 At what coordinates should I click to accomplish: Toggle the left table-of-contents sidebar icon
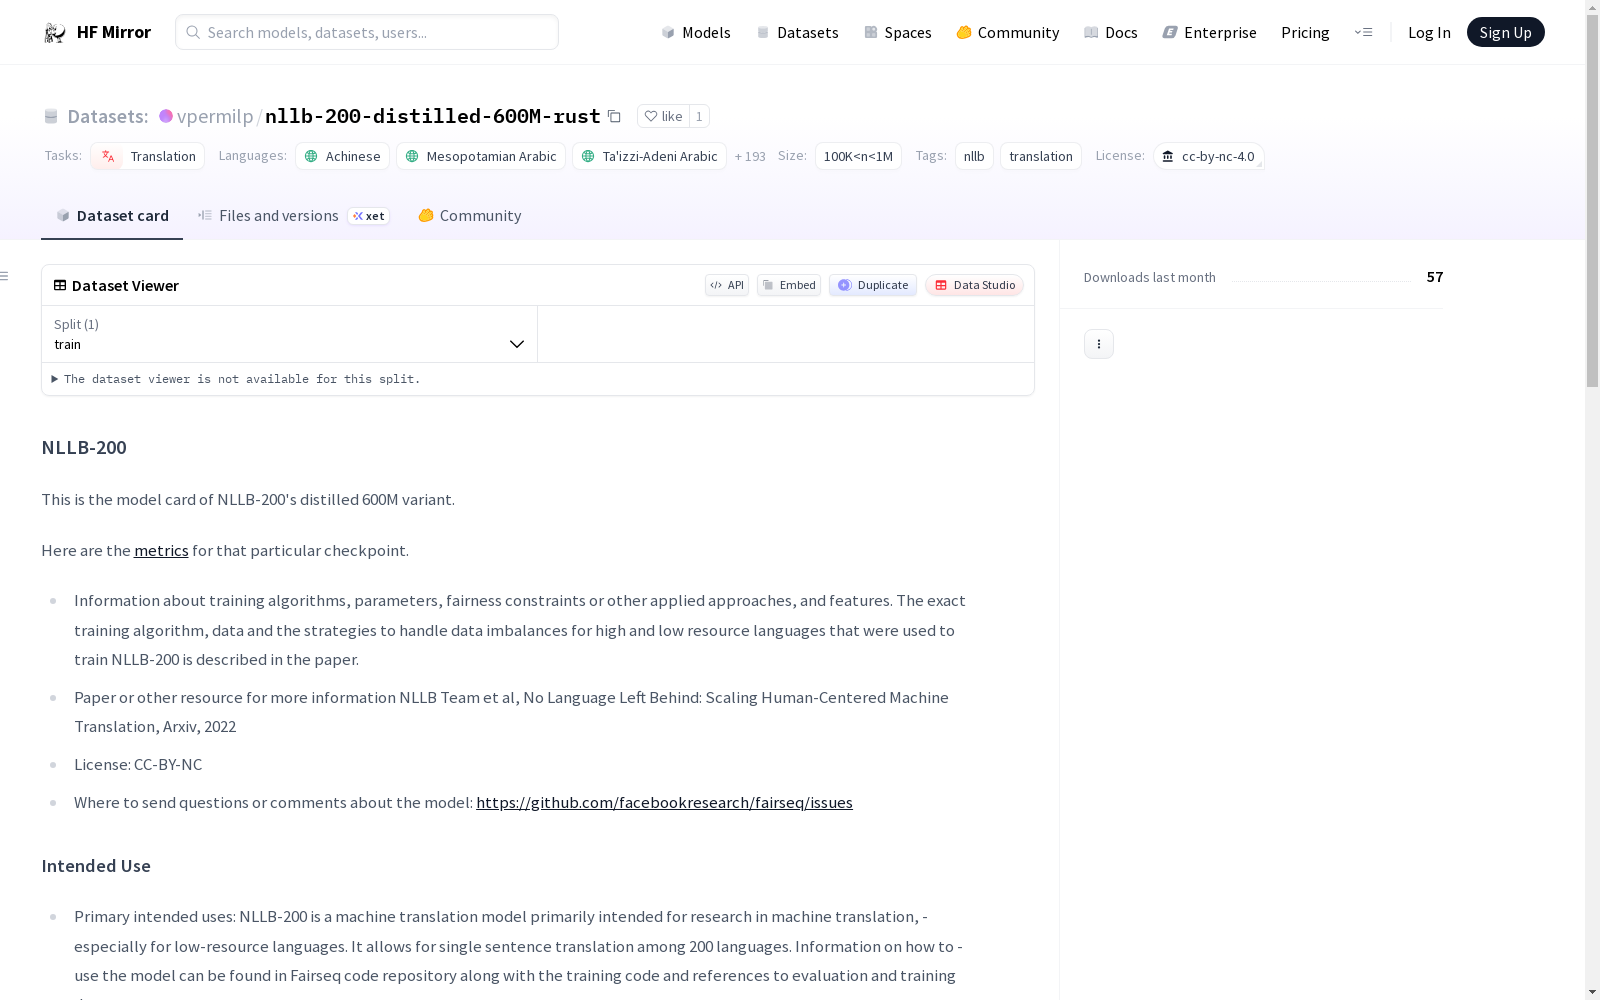click(5, 276)
